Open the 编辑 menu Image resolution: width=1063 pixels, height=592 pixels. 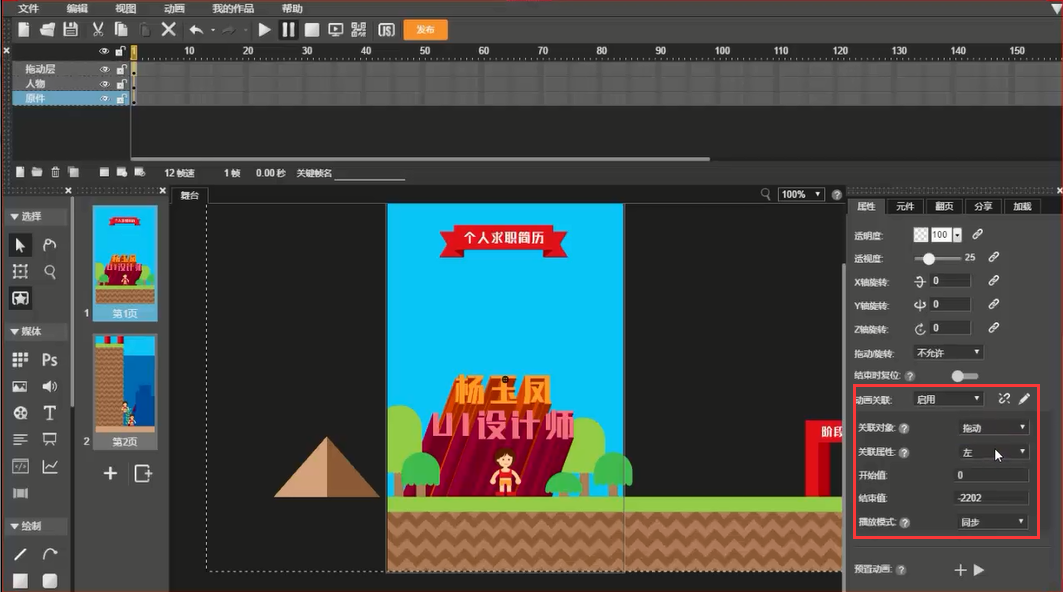pos(77,8)
